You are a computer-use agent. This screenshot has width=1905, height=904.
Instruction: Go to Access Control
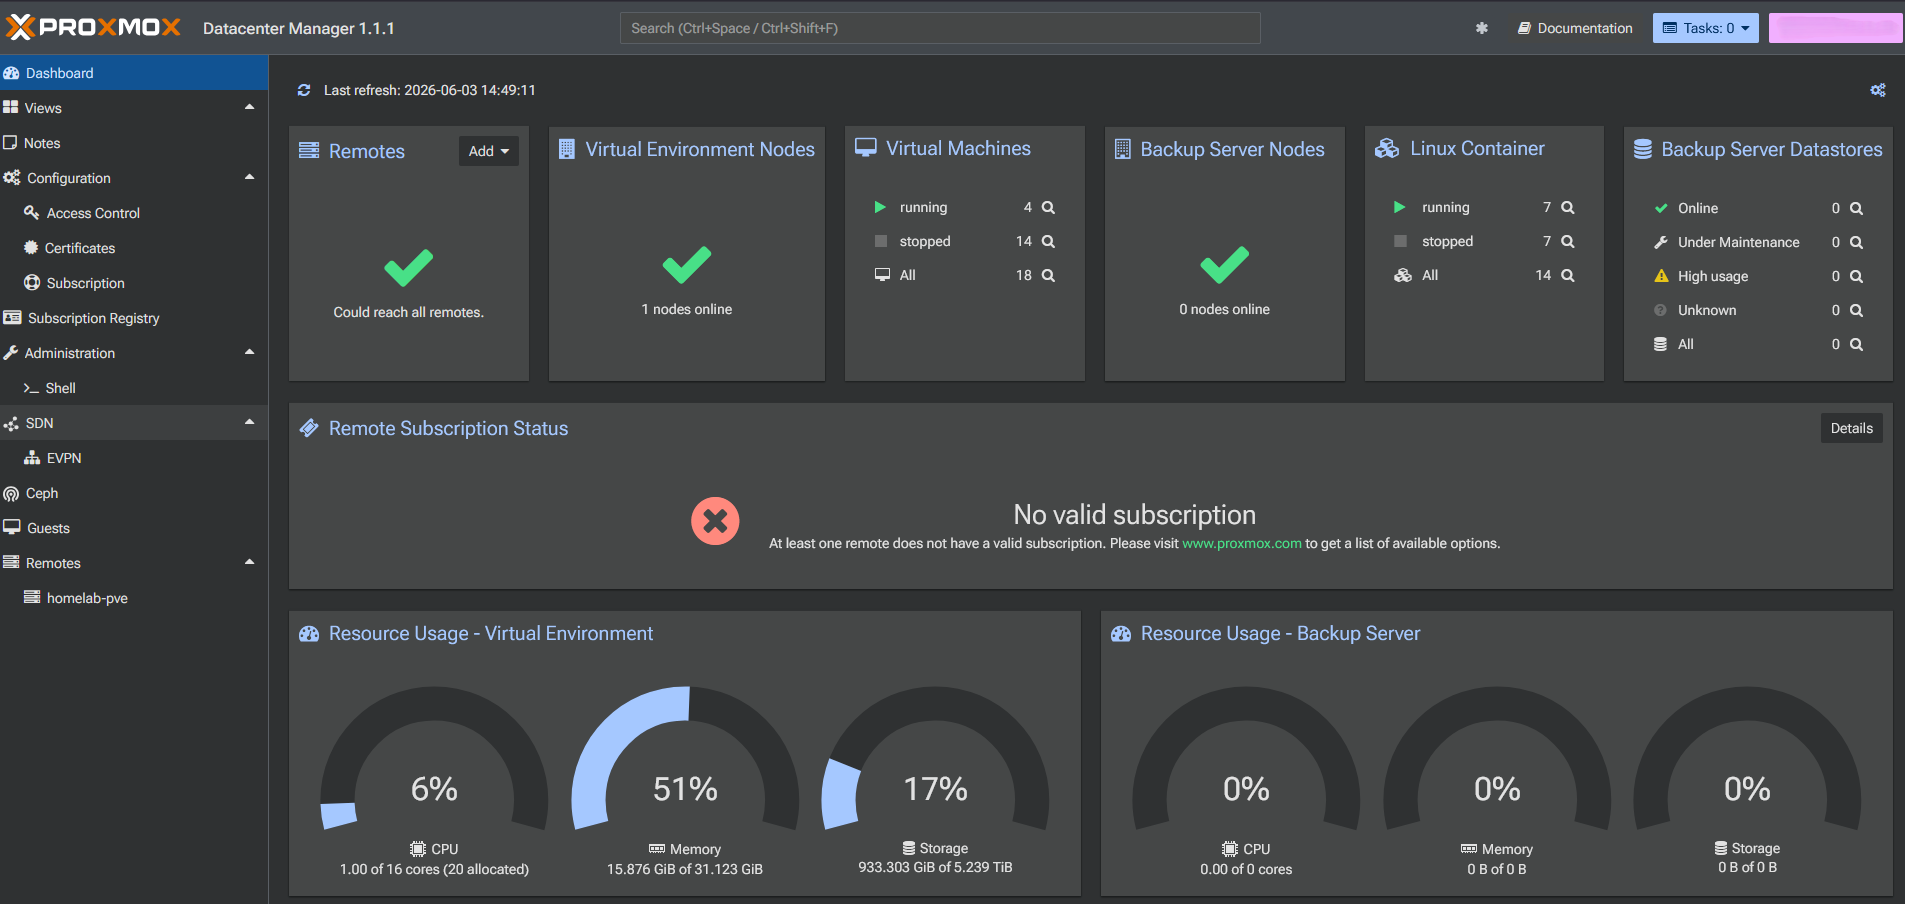(134, 213)
